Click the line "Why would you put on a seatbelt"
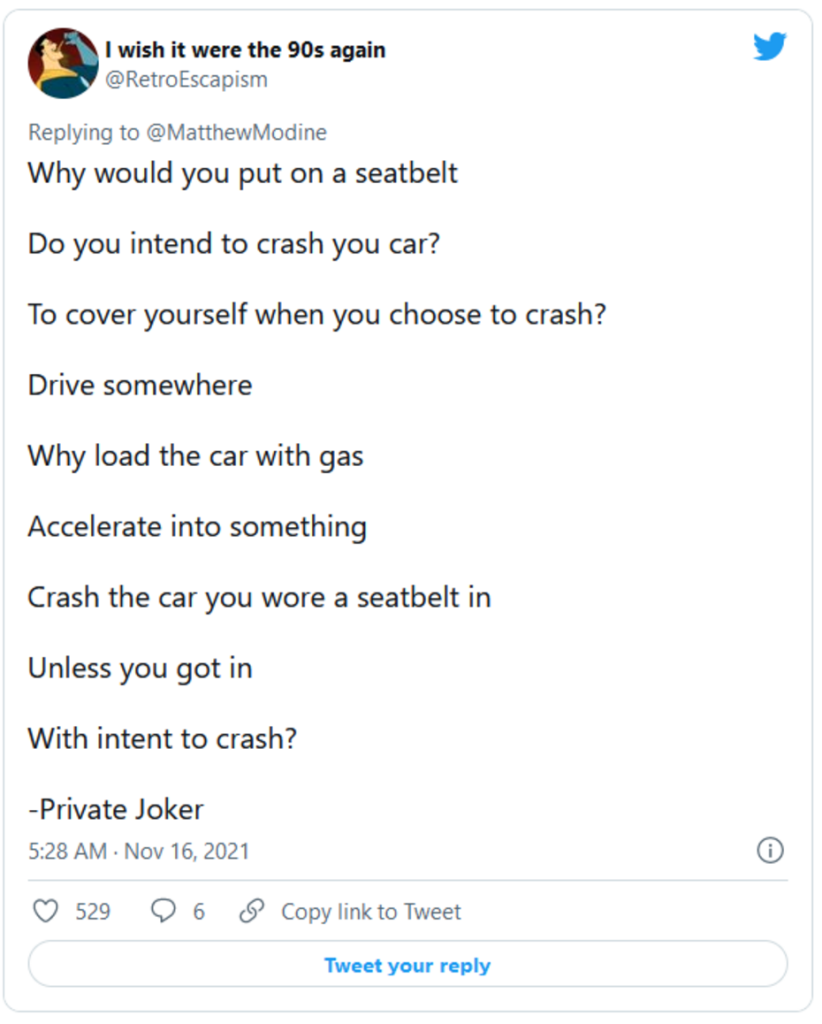Image resolution: width=822 pixels, height=1024 pixels. 243,173
